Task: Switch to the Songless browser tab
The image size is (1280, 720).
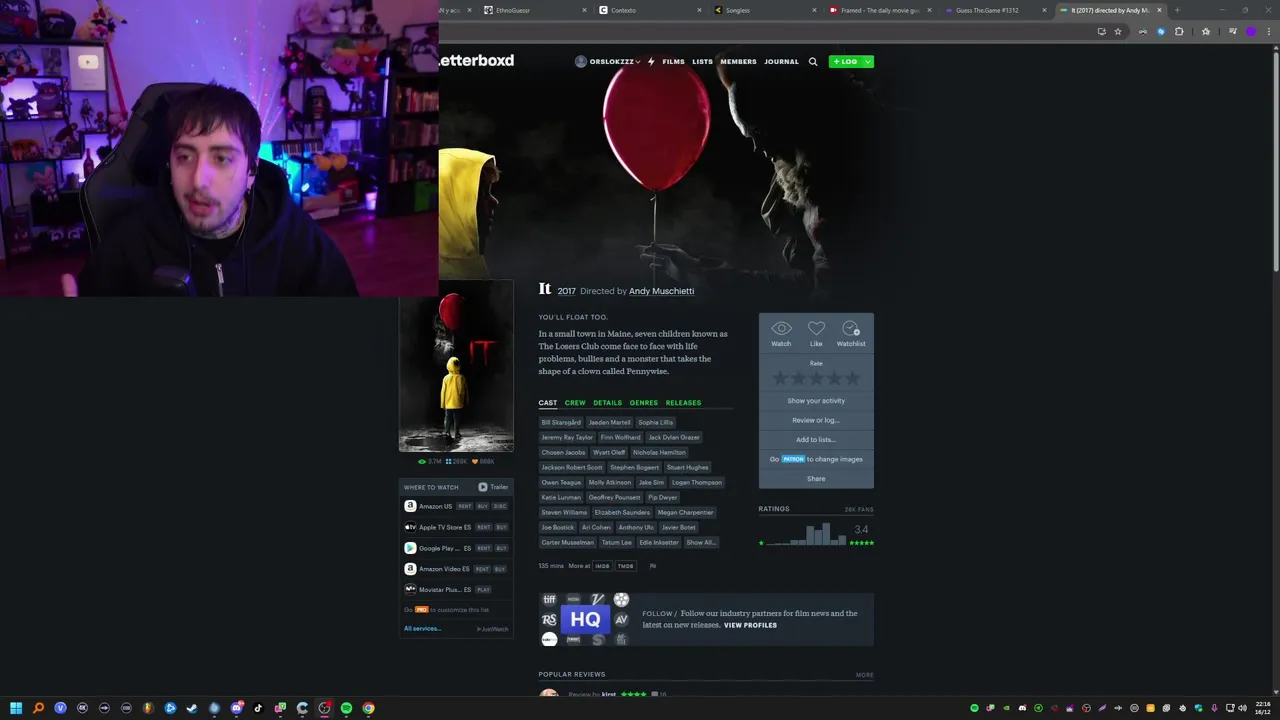Action: (x=766, y=10)
